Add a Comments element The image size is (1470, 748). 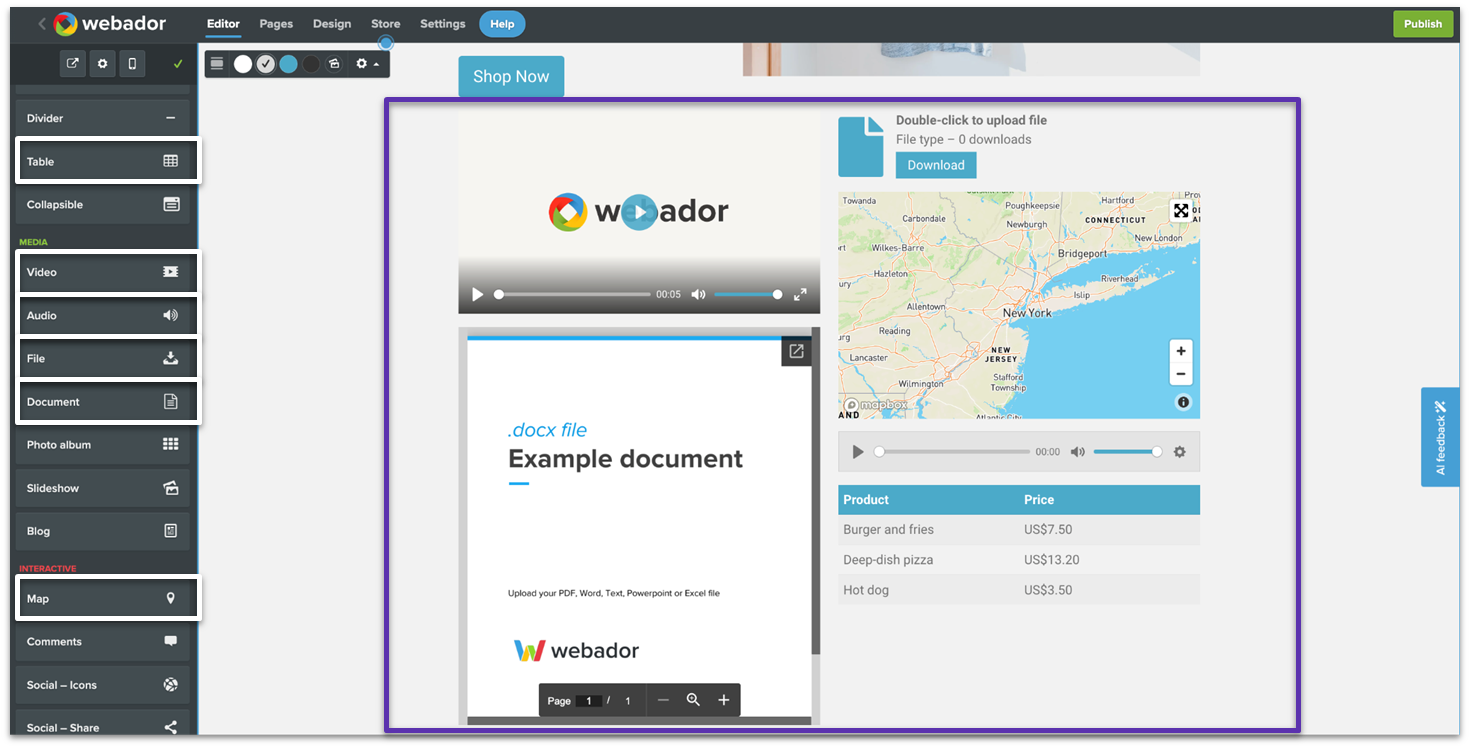[102, 641]
